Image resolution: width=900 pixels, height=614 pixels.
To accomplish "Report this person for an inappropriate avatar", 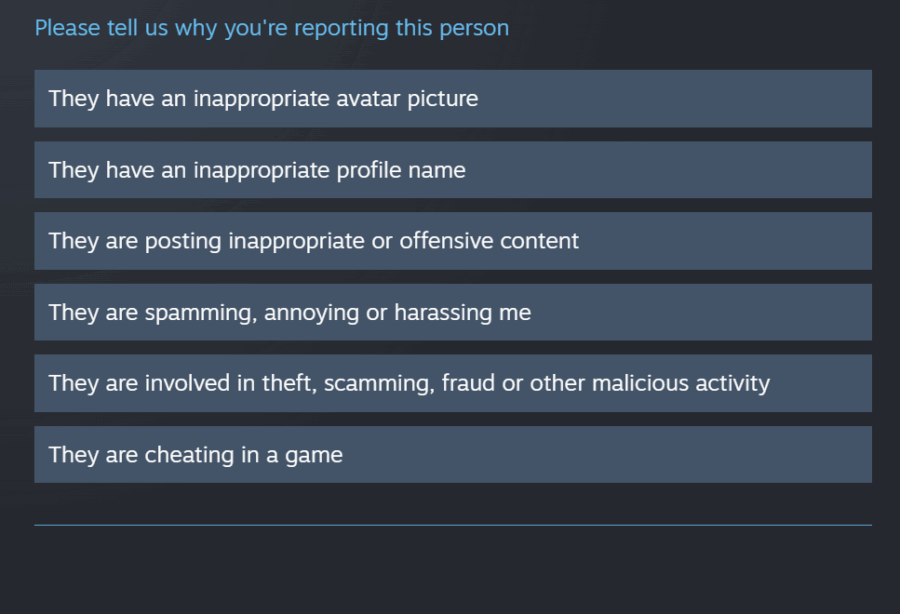I will 452,99.
